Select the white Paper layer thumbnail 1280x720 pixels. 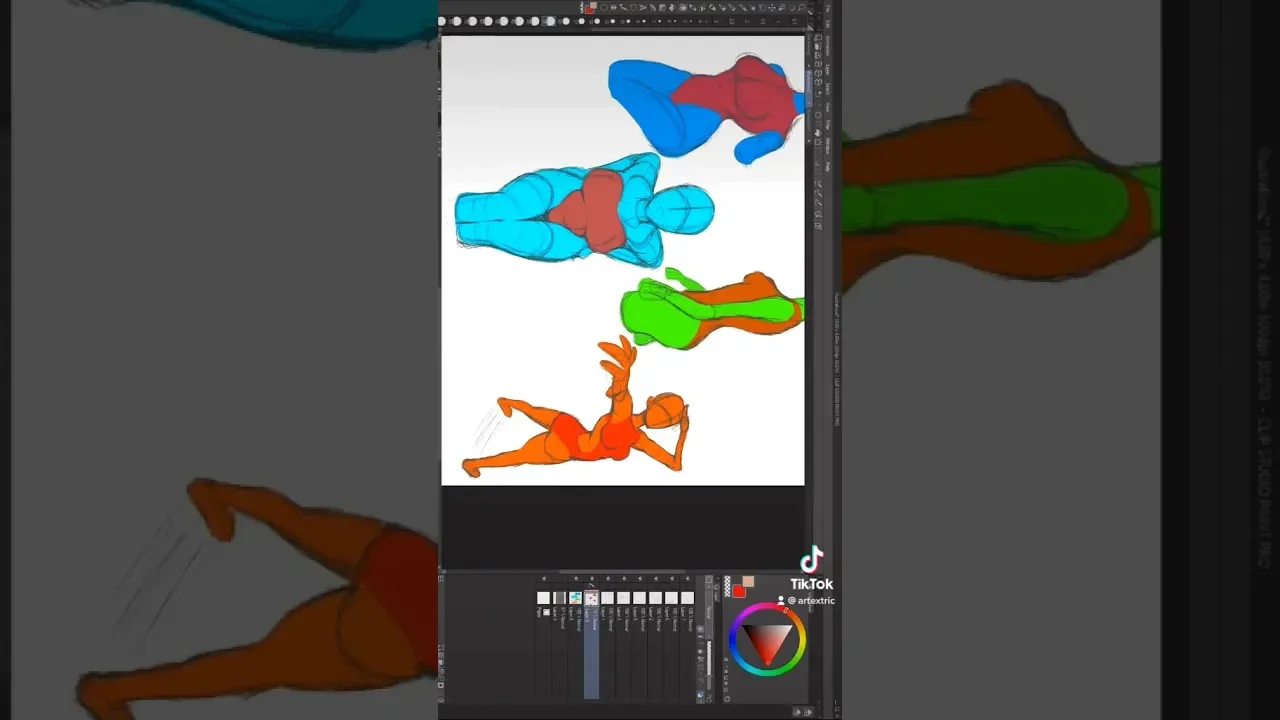click(x=543, y=598)
